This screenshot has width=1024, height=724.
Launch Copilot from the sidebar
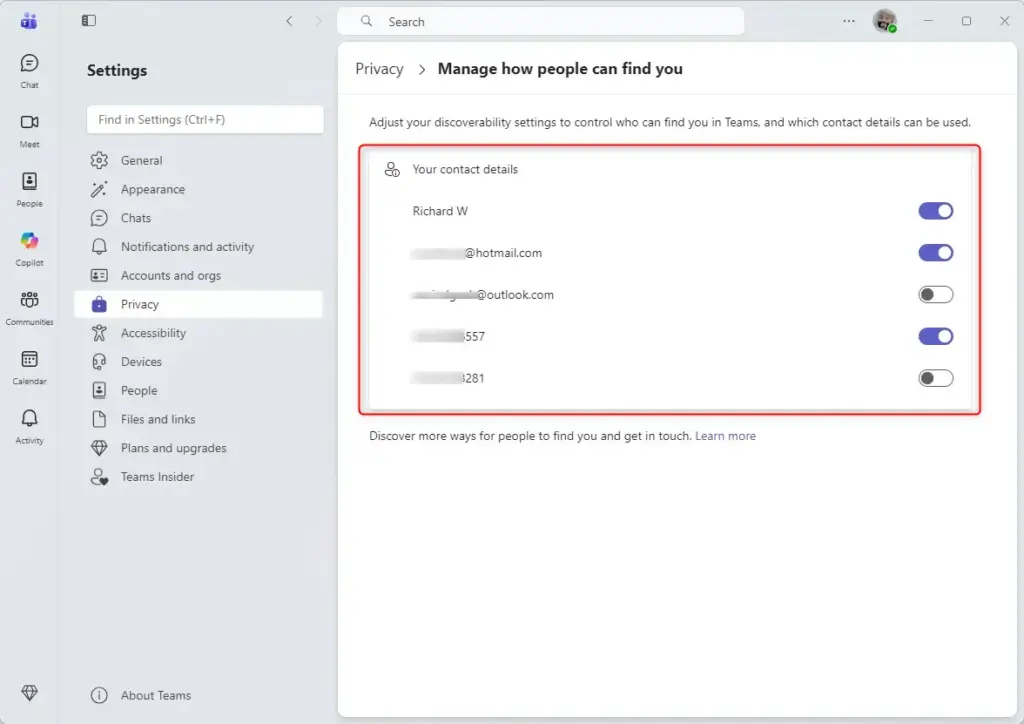point(29,249)
